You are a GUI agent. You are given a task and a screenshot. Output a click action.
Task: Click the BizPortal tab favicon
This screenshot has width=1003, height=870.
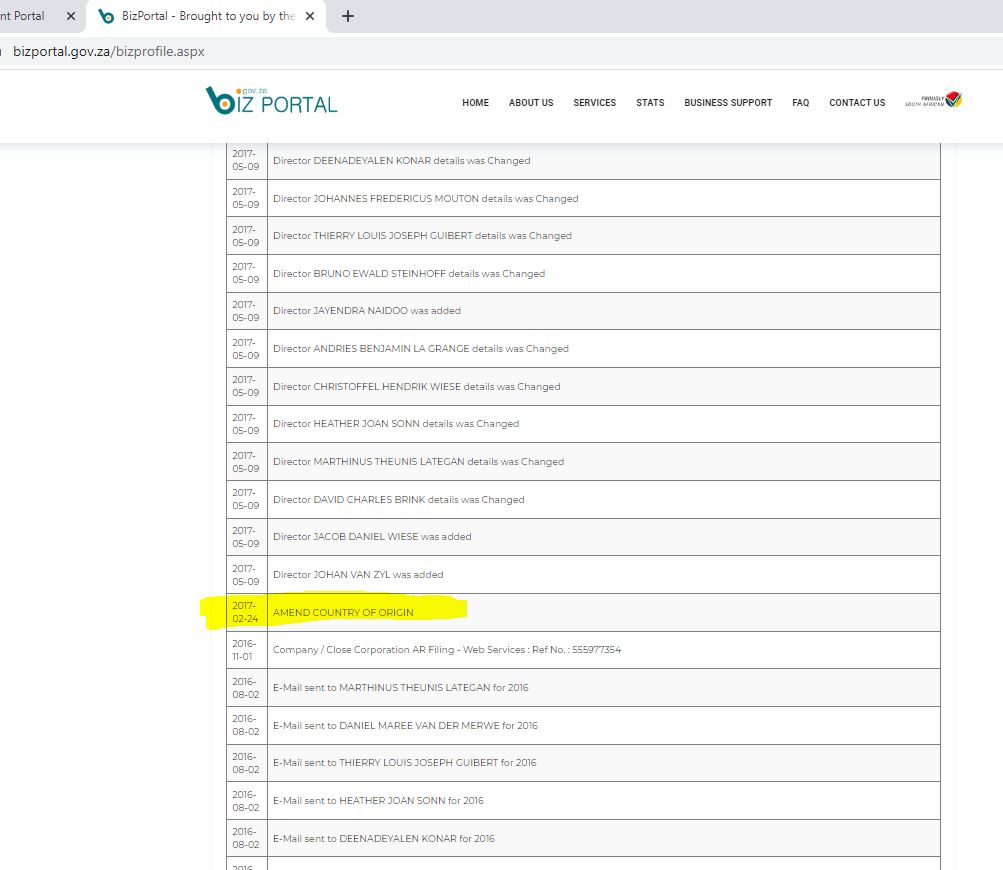tap(106, 16)
